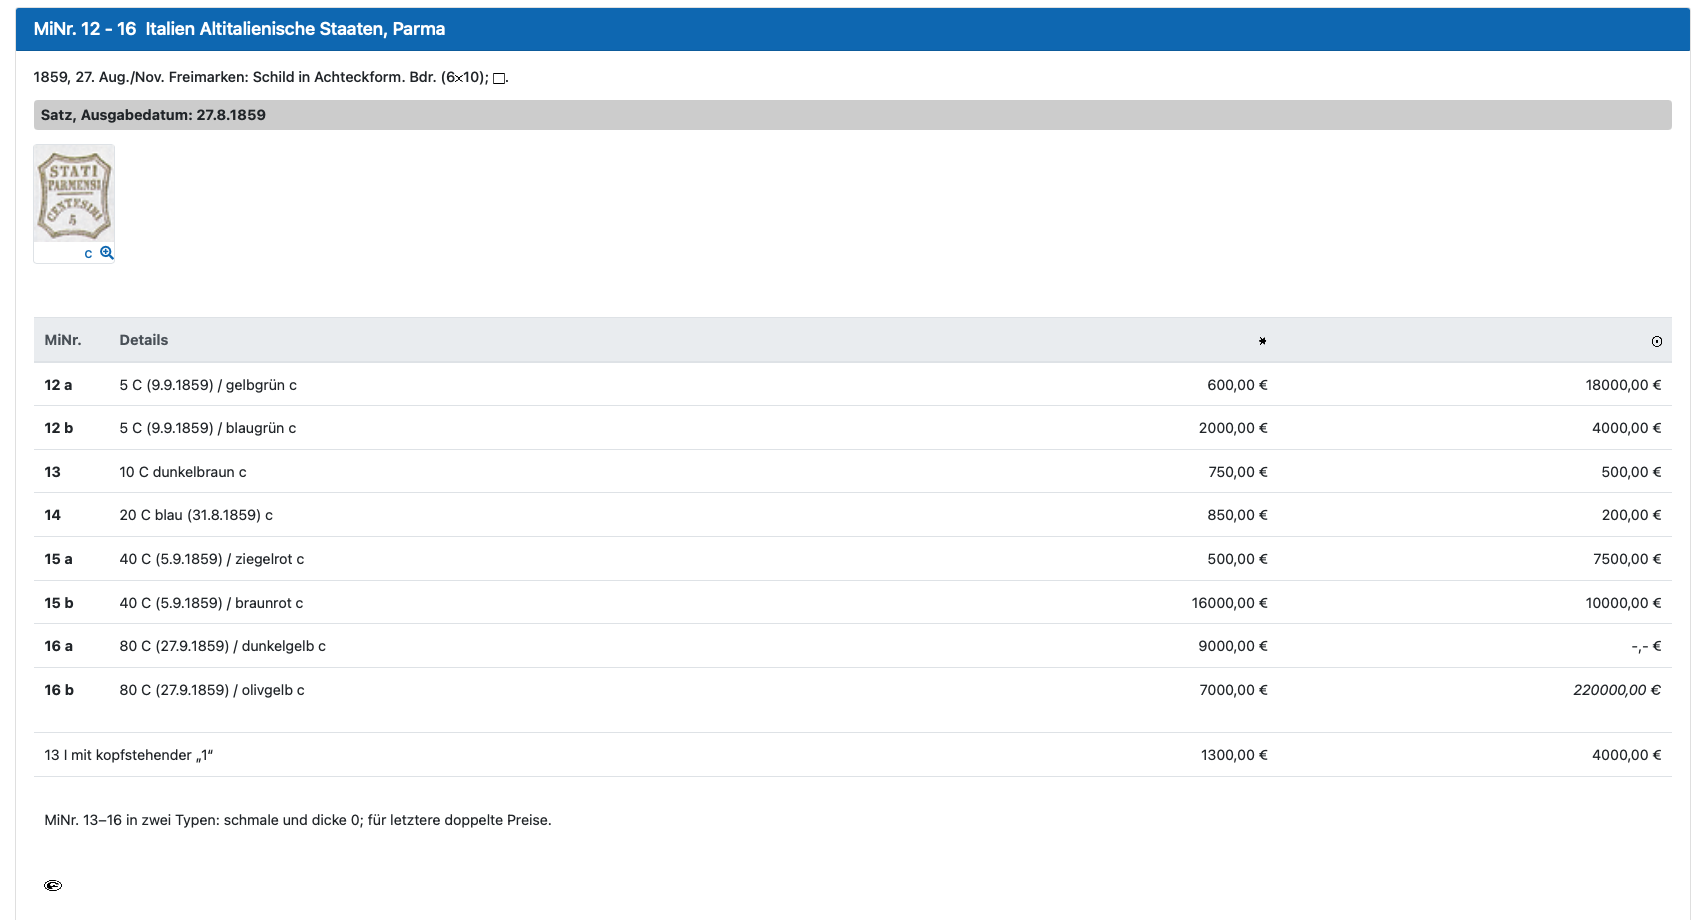The width and height of the screenshot is (1694, 920).
Task: Click the used circle-dot column header symbol
Action: click(x=1656, y=342)
